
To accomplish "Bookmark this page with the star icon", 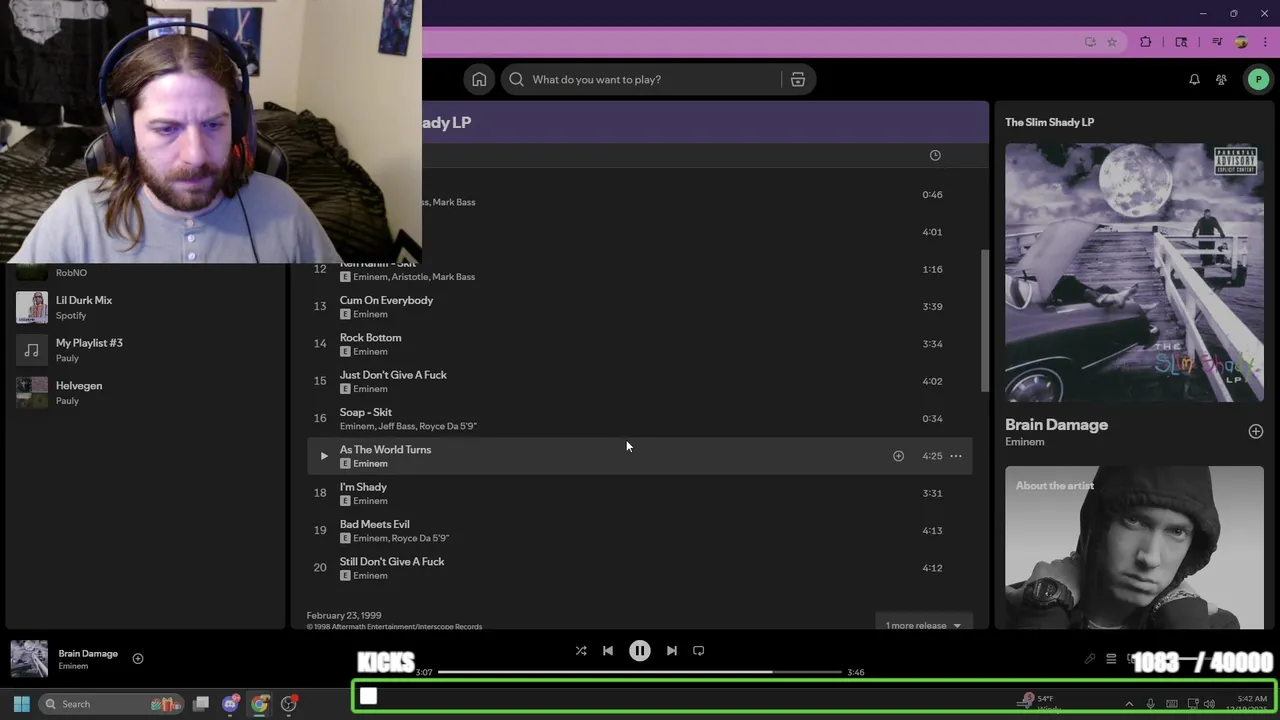I will 1112,42.
